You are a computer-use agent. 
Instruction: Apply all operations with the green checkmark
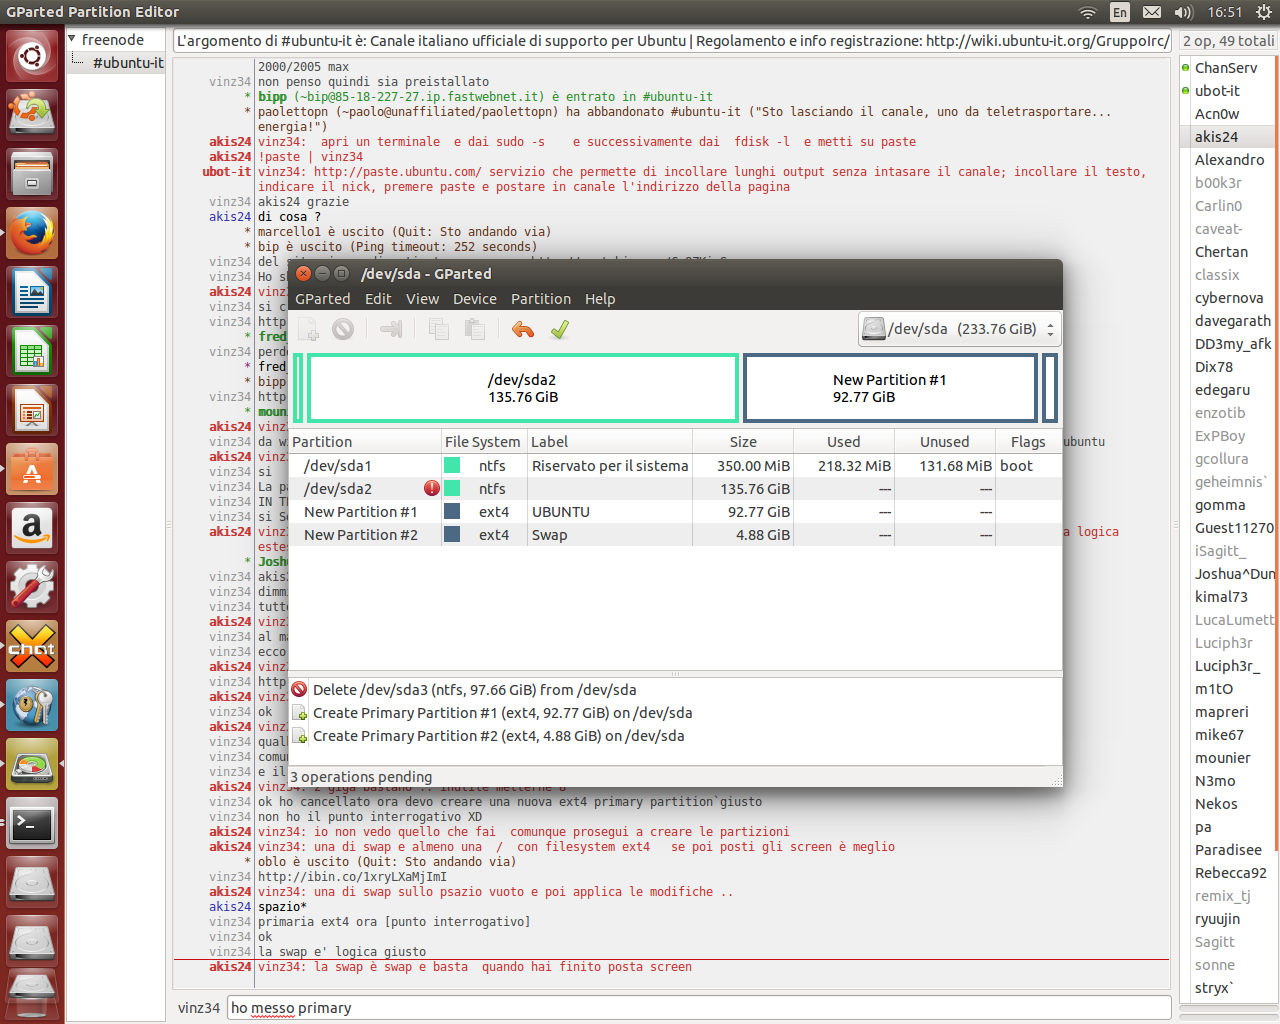[x=560, y=329]
